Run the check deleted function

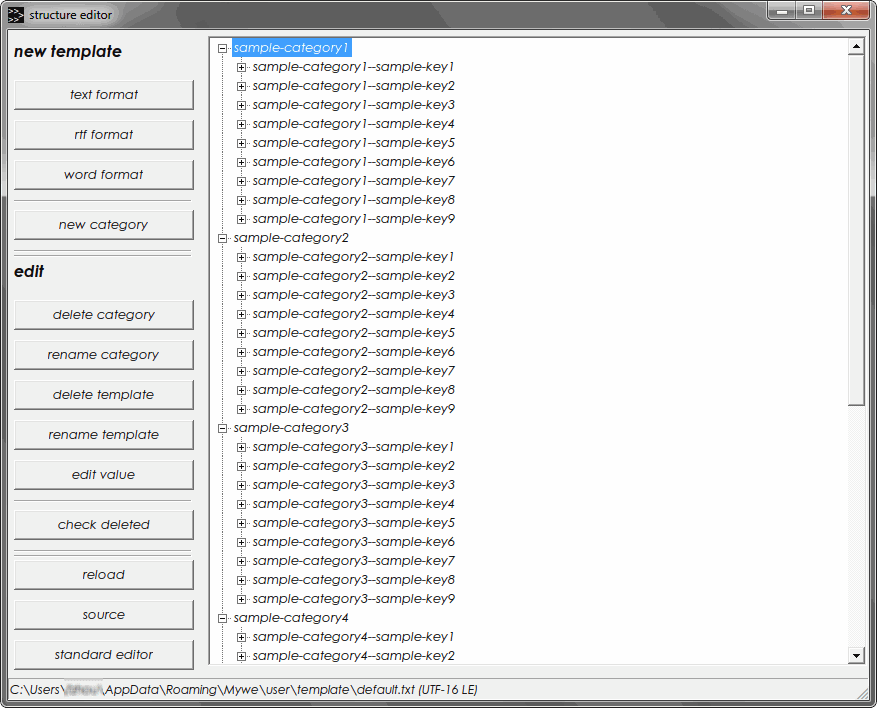coord(103,524)
